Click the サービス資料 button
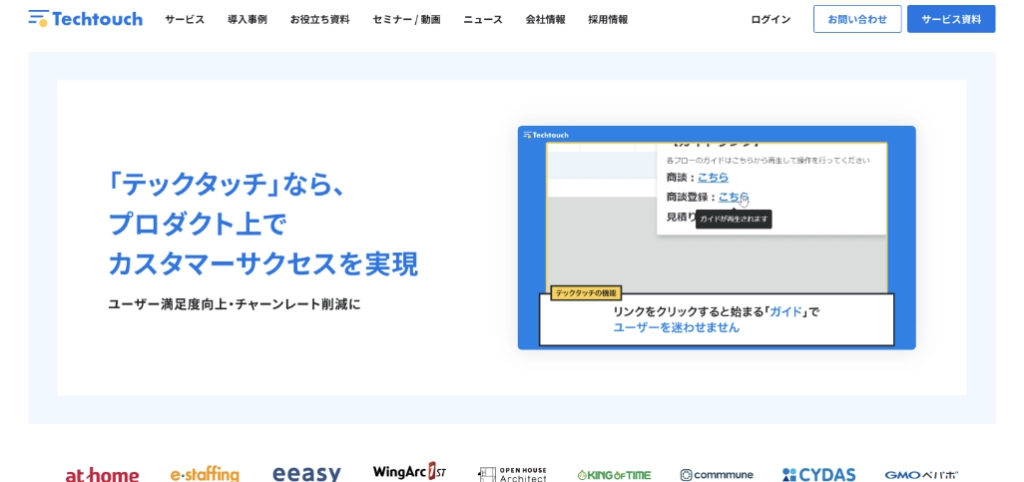This screenshot has width=1024, height=482. (952, 19)
